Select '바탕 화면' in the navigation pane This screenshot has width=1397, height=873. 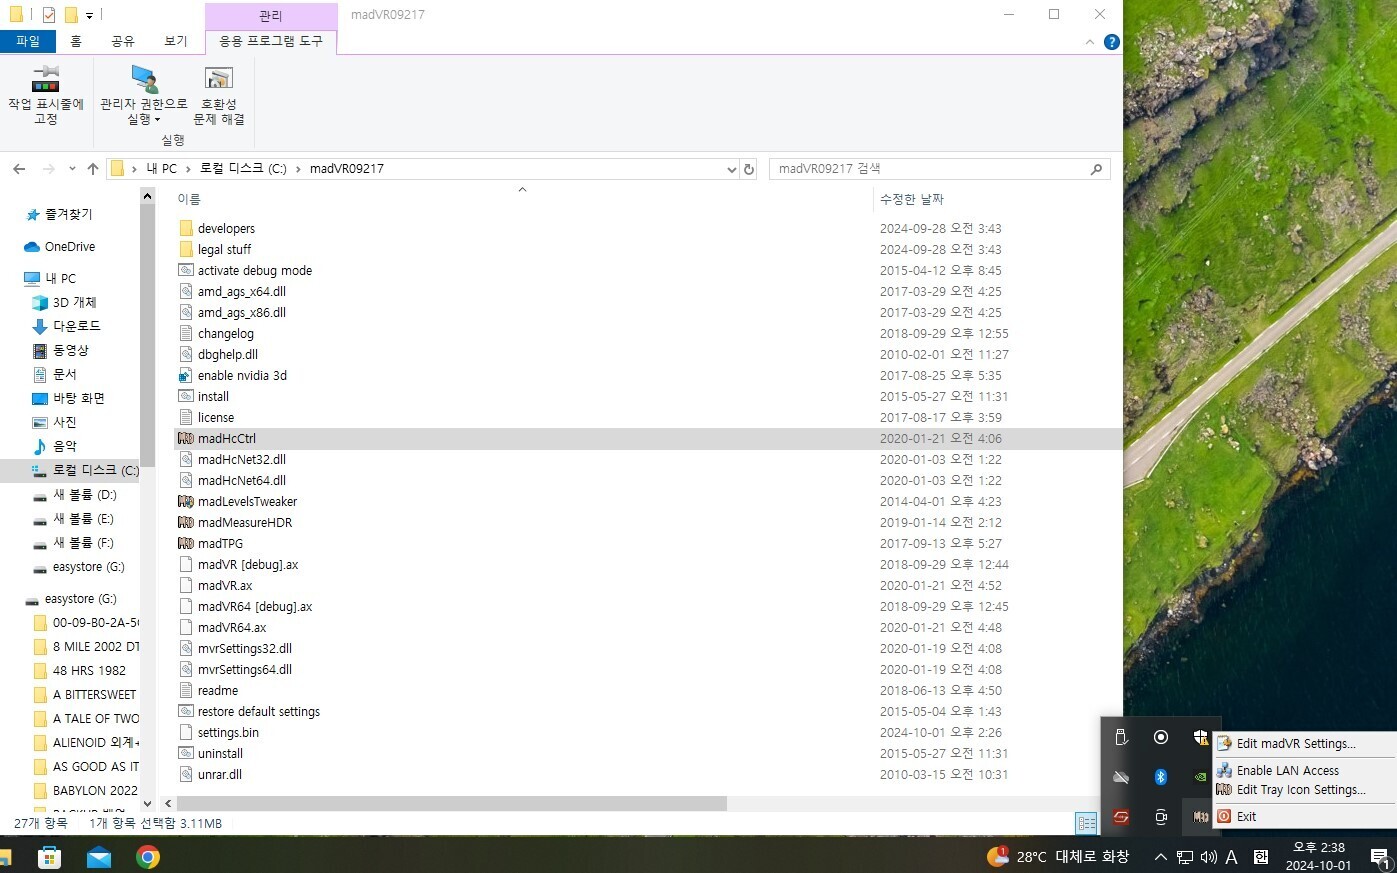(78, 398)
